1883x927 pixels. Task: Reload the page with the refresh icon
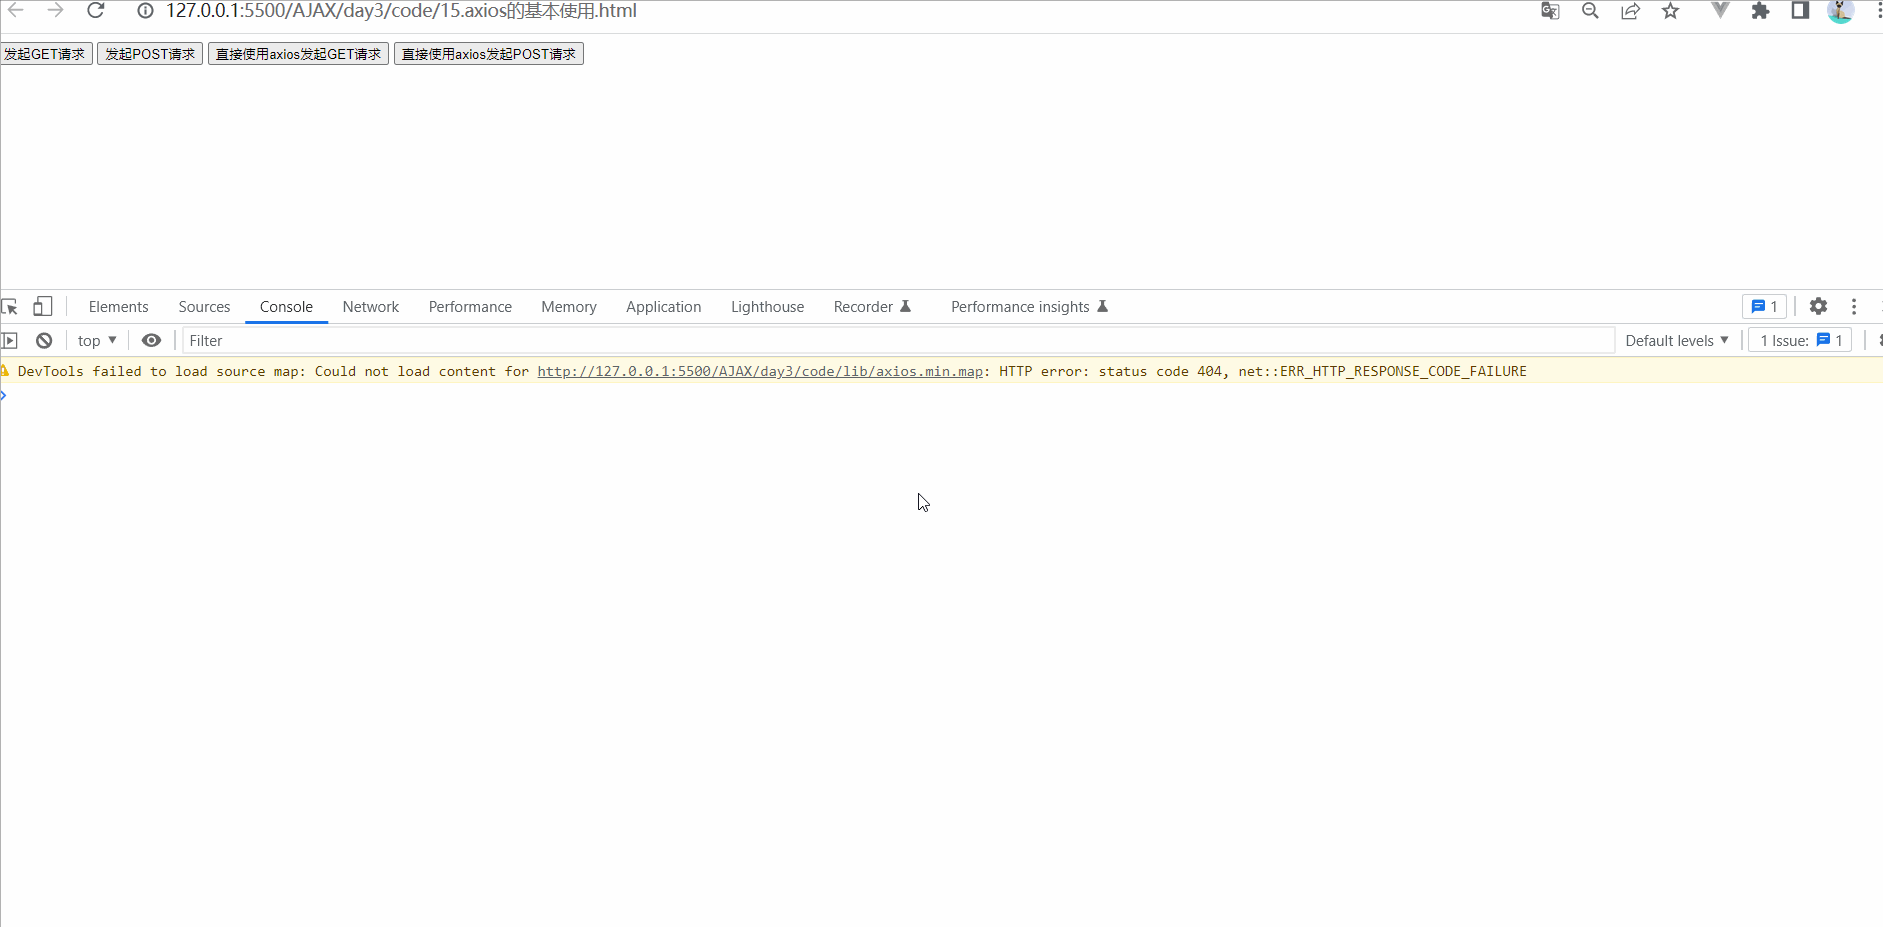[x=96, y=11]
